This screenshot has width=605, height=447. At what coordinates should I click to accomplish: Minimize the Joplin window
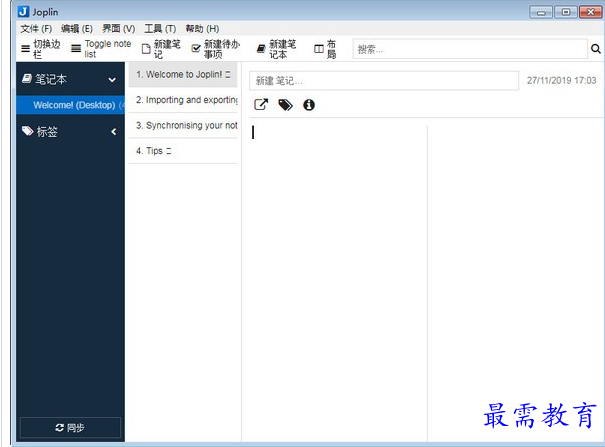point(541,12)
